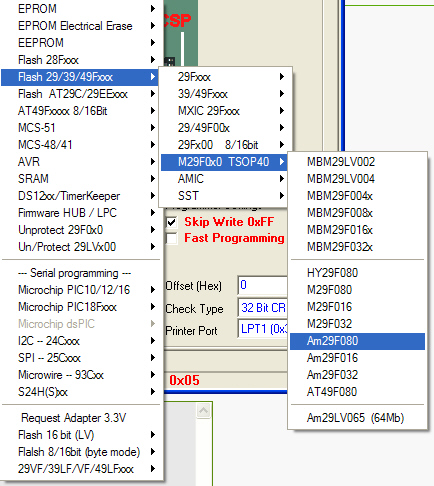
Task: Open the MCS-48/41 submenu
Action: (x=81, y=145)
